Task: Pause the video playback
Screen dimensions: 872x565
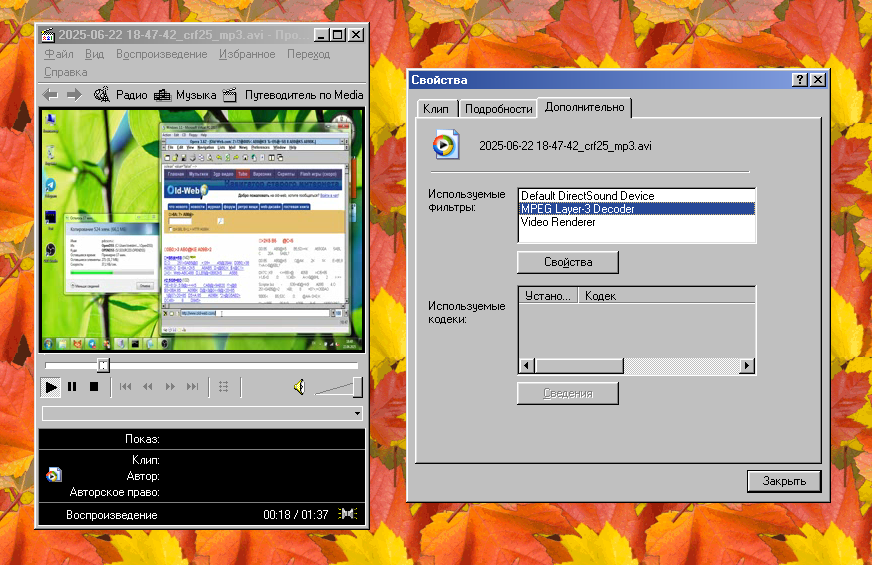Action: [x=72, y=386]
